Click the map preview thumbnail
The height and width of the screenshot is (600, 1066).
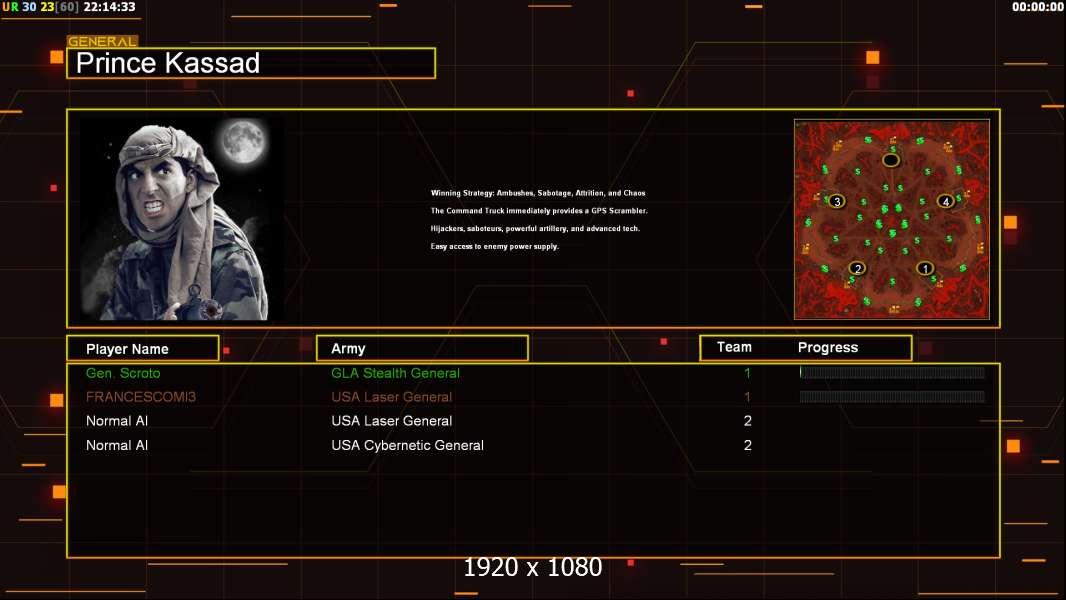891,219
